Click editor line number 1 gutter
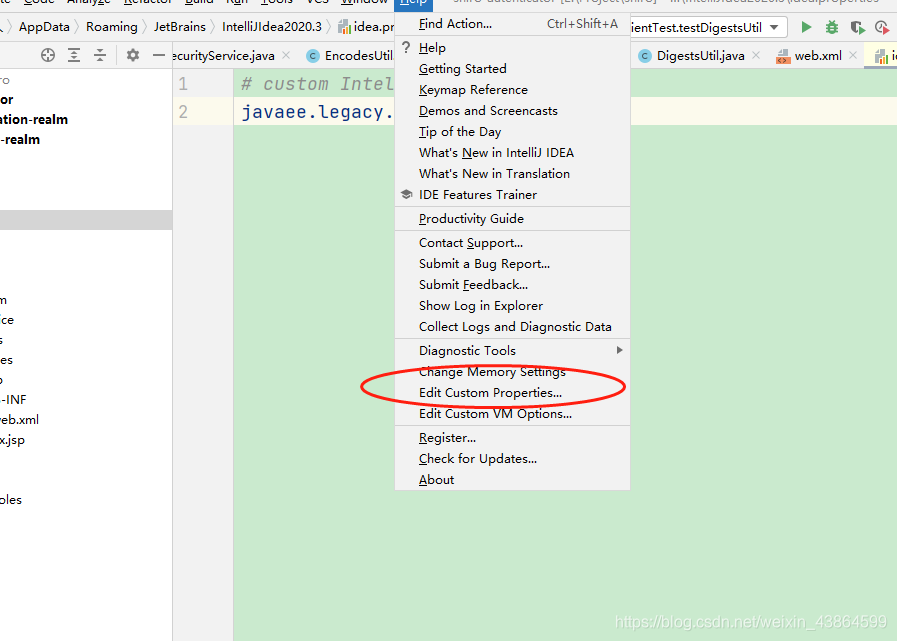Image resolution: width=897 pixels, height=641 pixels. pyautogui.click(x=183, y=84)
